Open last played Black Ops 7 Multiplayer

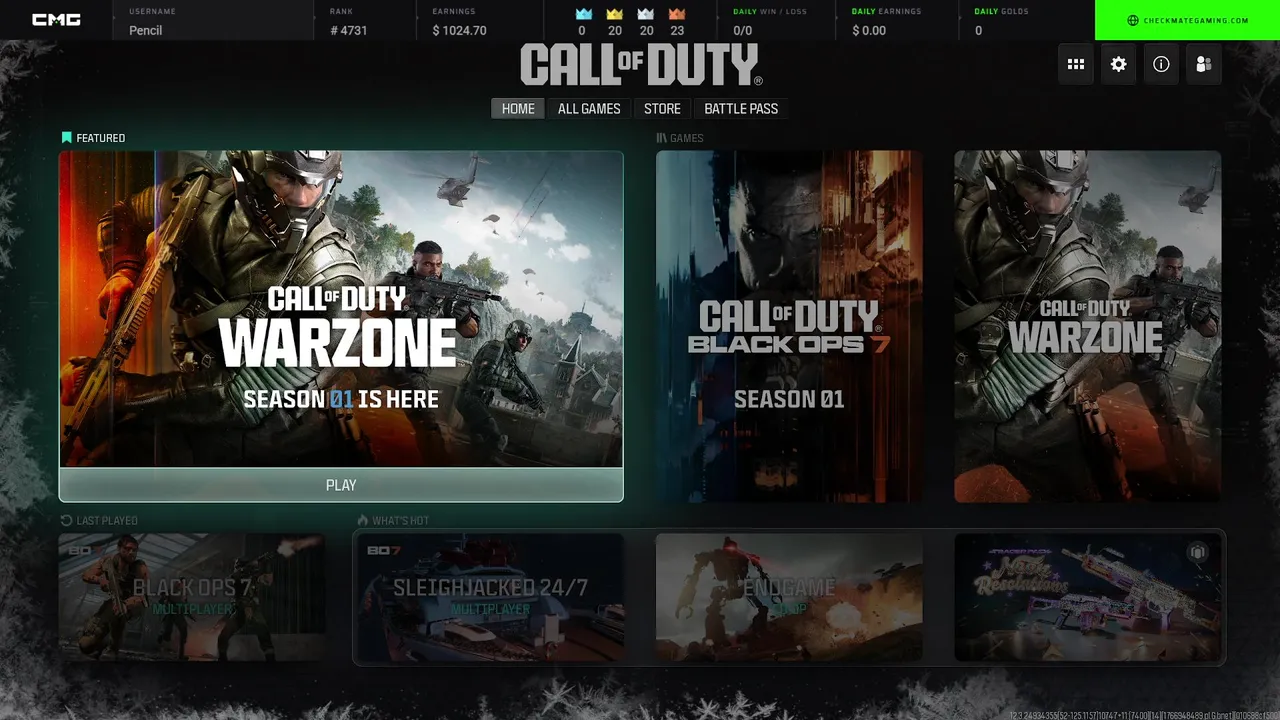(192, 597)
